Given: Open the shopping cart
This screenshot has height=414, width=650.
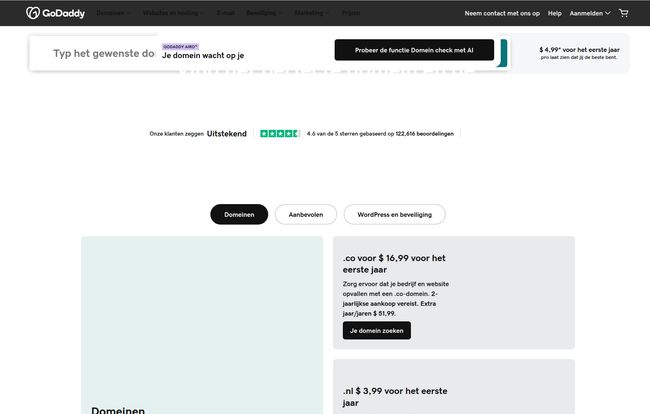Looking at the screenshot, I should (624, 13).
